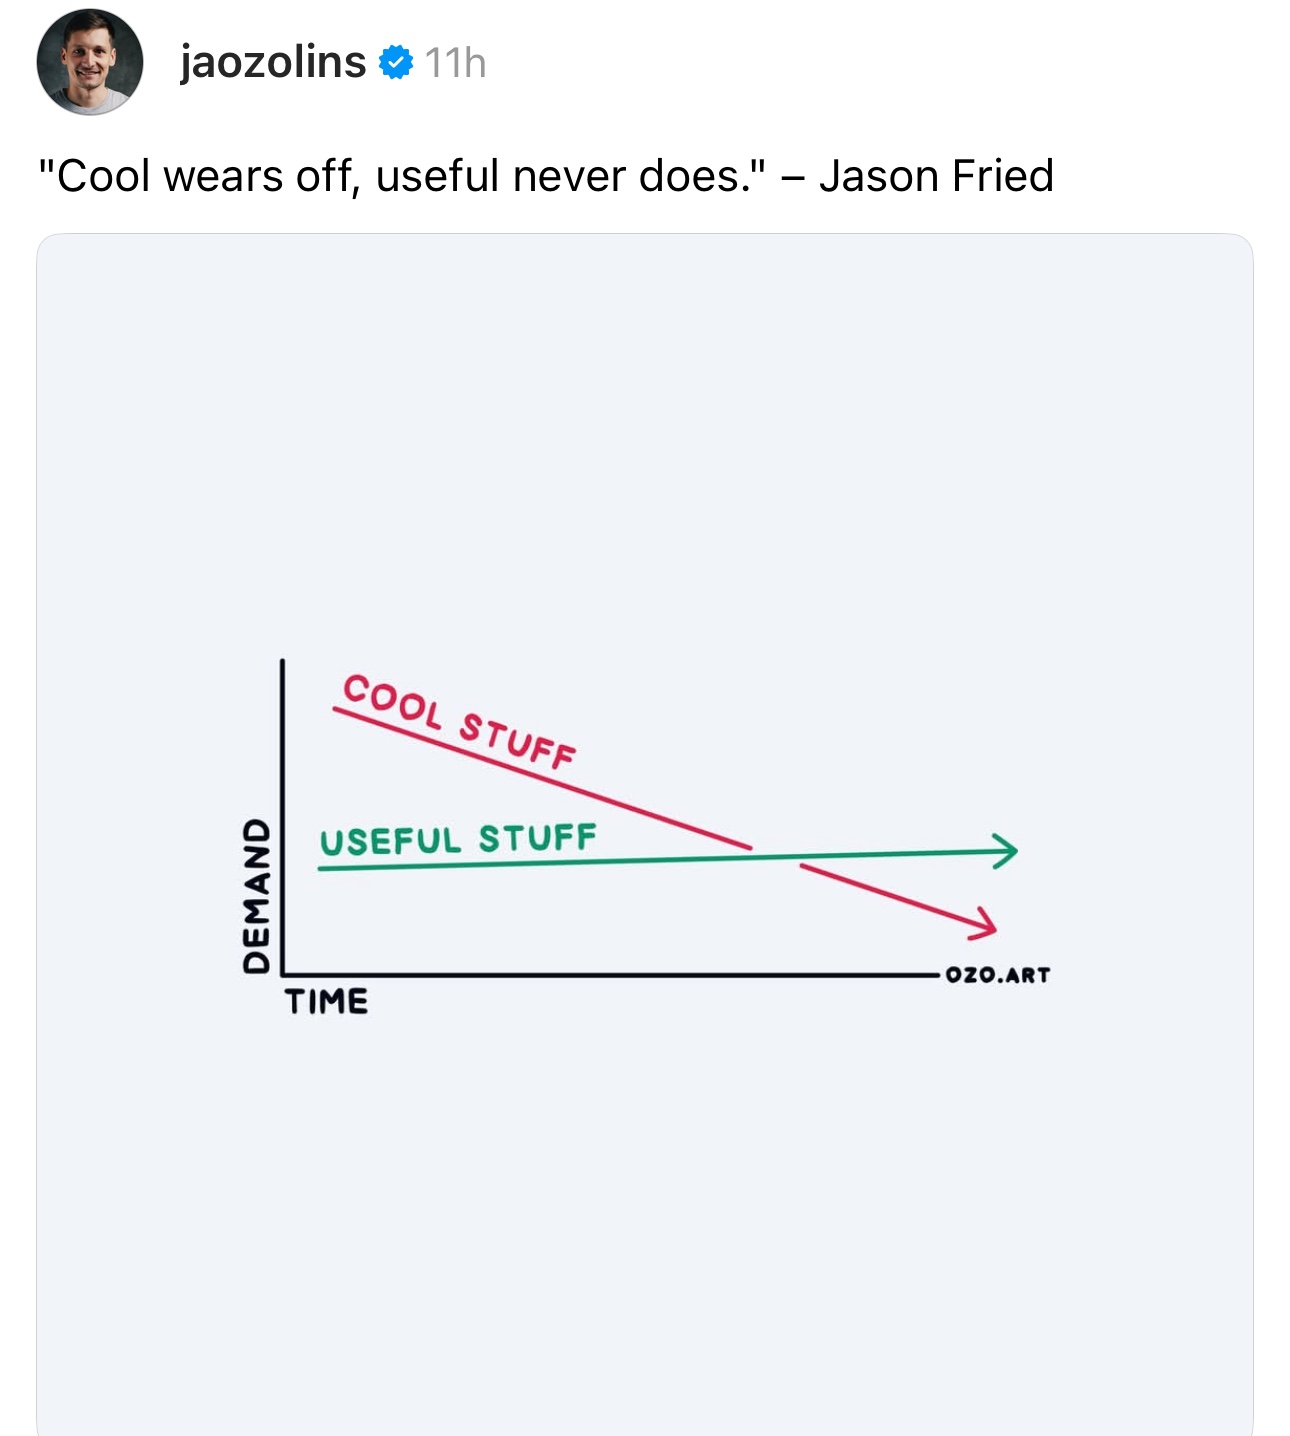Click the green line's left starting end
The width and height of the screenshot is (1290, 1436).
click(324, 868)
